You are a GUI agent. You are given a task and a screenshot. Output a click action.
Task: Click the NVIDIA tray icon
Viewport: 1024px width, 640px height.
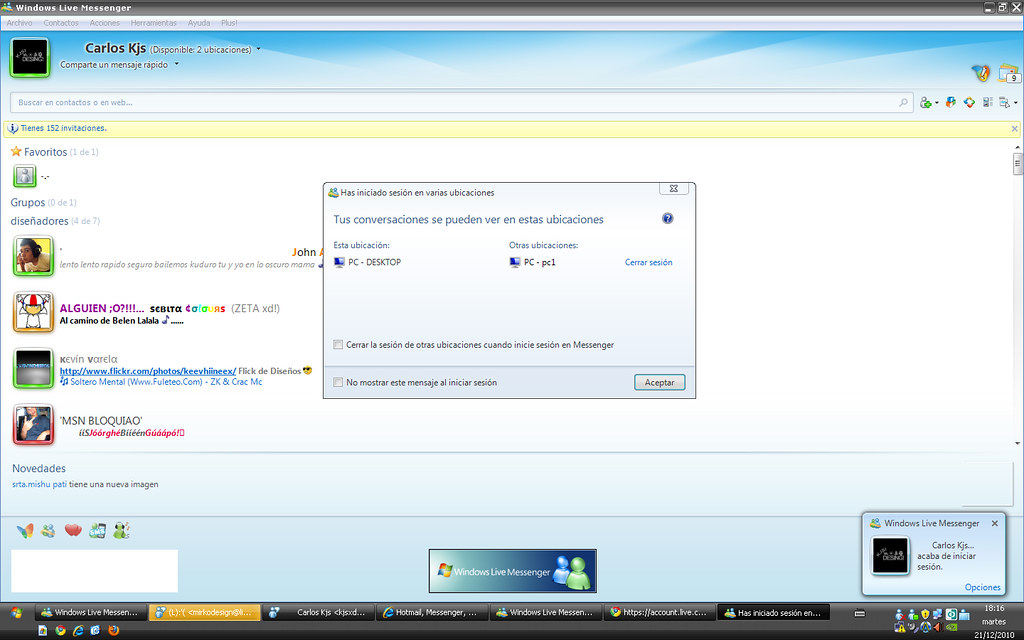pos(951,628)
